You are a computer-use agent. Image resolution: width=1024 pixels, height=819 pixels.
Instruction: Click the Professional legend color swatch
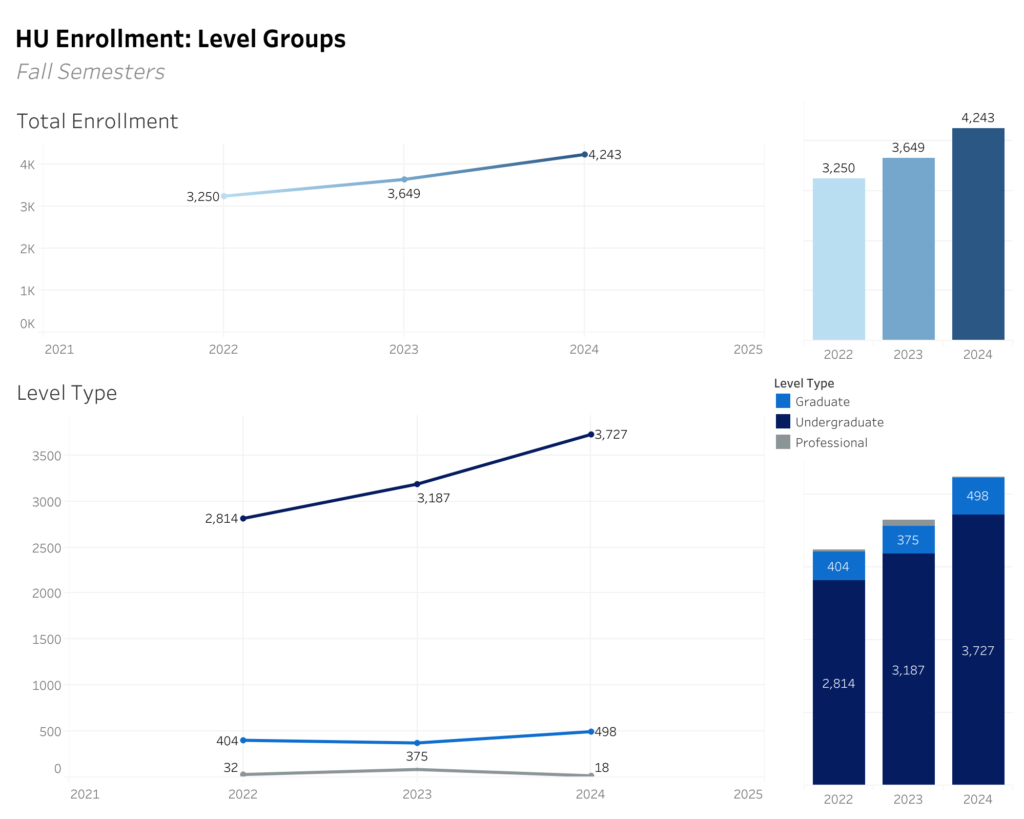pyautogui.click(x=782, y=442)
